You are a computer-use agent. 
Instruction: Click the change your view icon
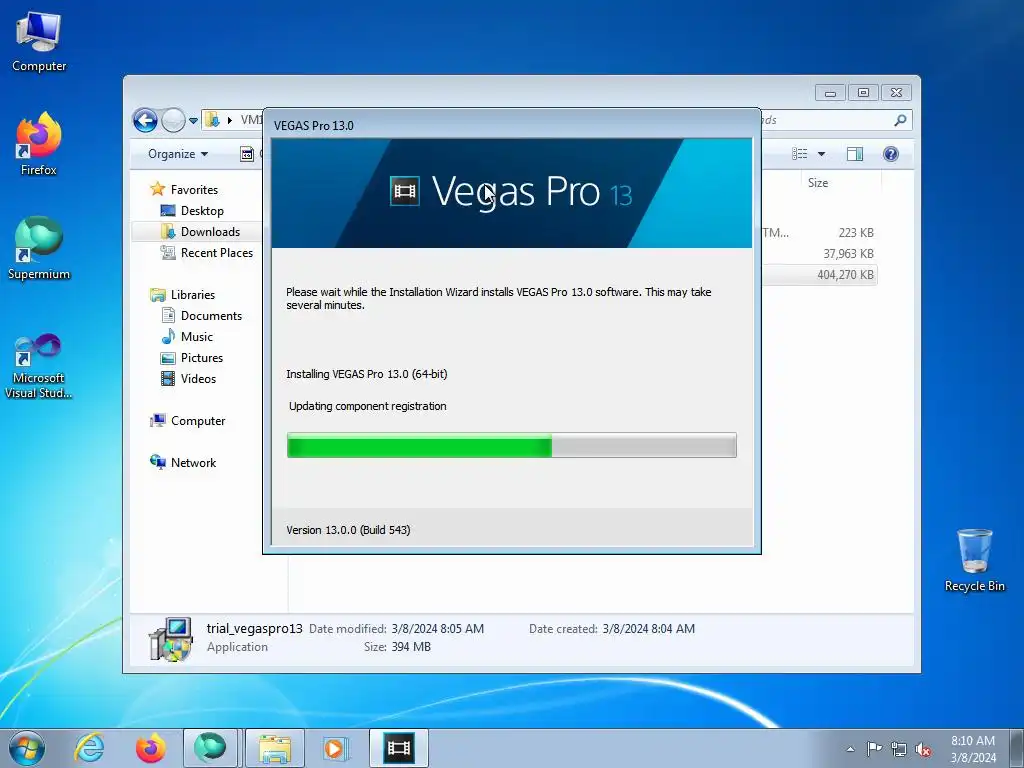pos(799,154)
